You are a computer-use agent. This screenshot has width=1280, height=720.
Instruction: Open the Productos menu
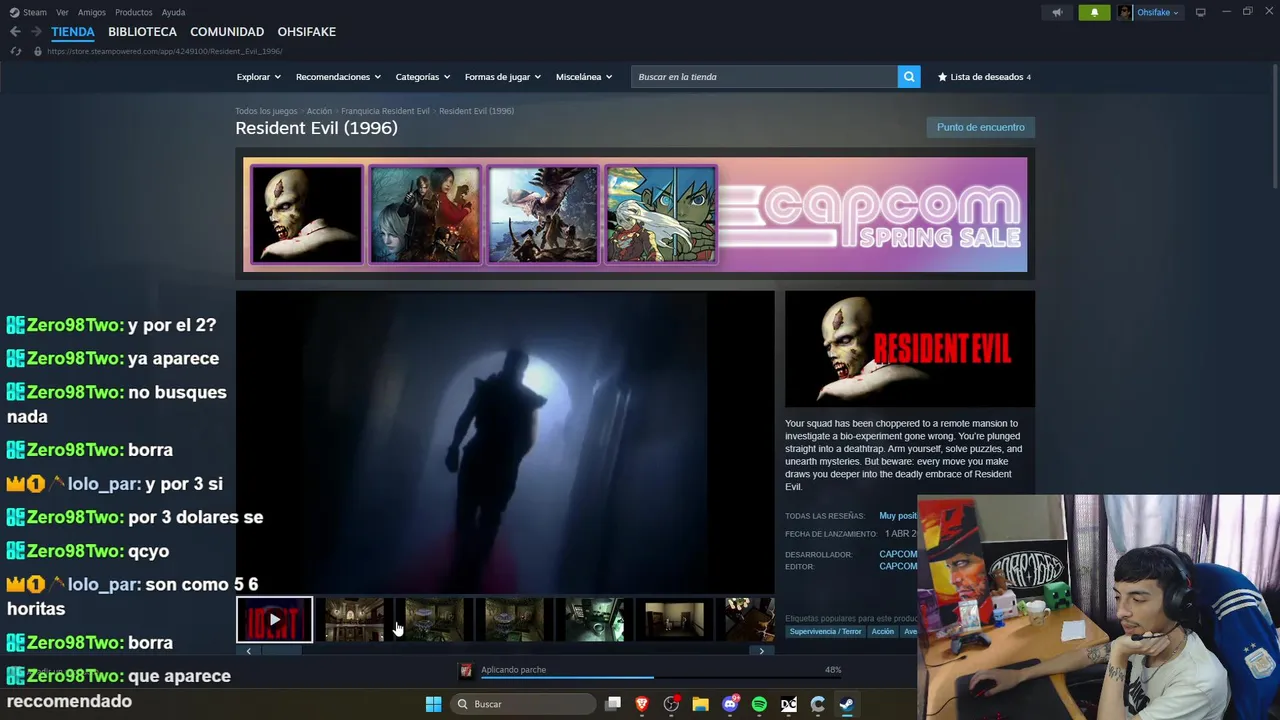(134, 12)
